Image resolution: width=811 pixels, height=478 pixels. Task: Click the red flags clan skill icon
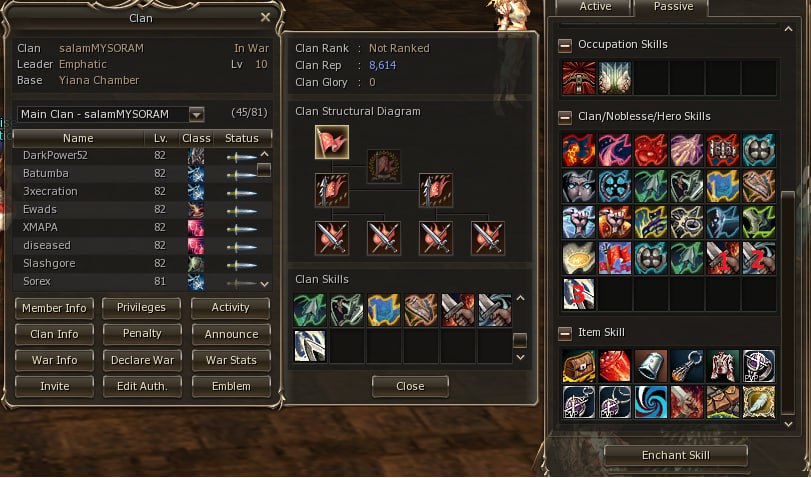(x=614, y=258)
